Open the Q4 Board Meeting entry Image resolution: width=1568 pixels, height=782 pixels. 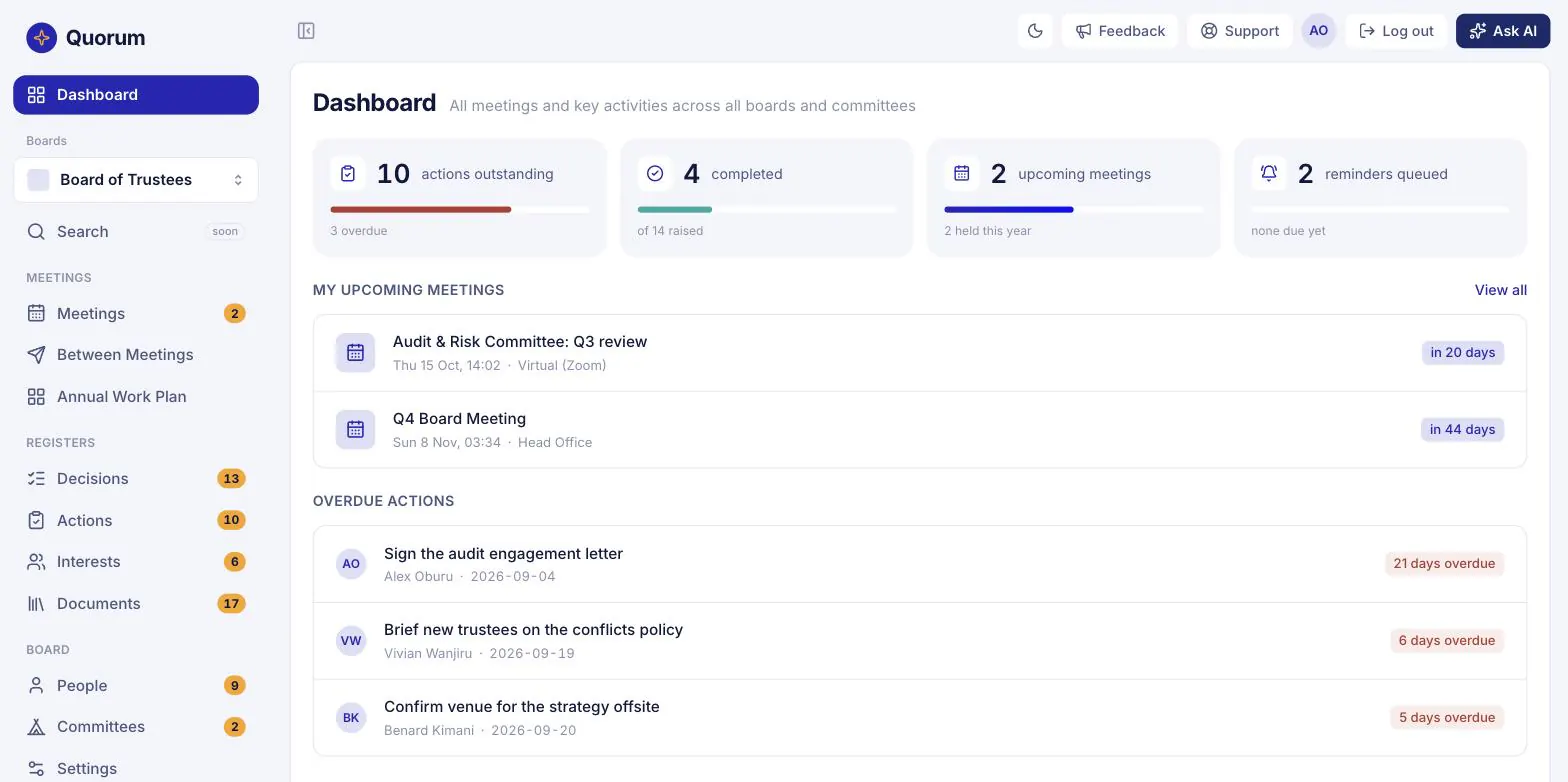920,430
